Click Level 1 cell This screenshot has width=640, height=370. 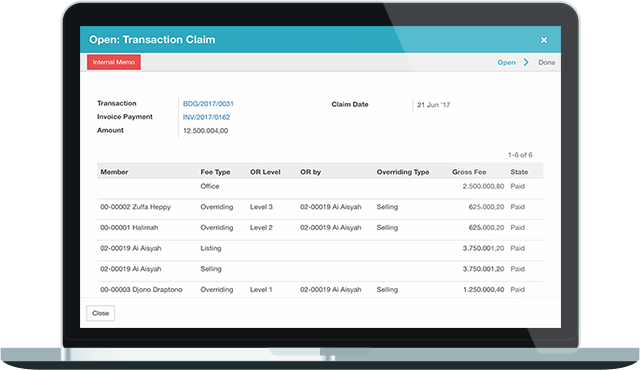pyautogui.click(x=261, y=290)
